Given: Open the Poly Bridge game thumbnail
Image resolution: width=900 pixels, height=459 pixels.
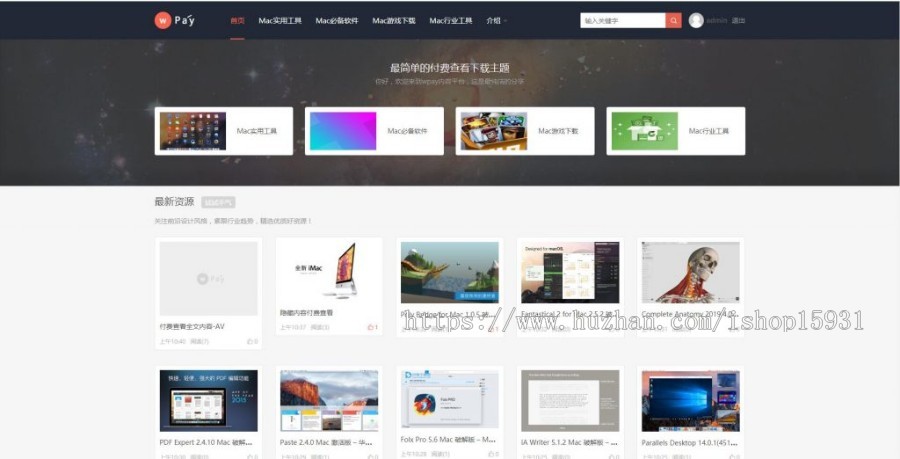Looking at the screenshot, I should pos(449,272).
